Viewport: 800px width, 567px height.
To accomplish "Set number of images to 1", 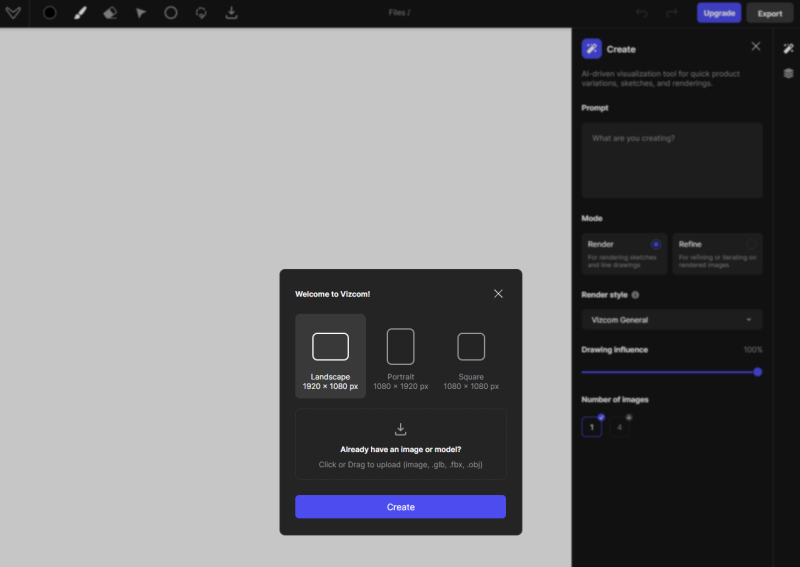I will [x=592, y=427].
